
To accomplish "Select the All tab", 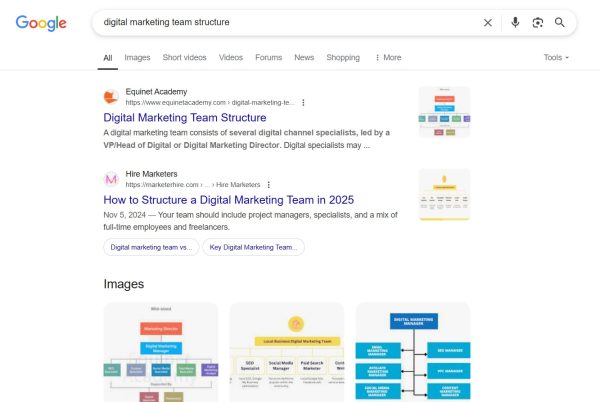I will (x=108, y=58).
